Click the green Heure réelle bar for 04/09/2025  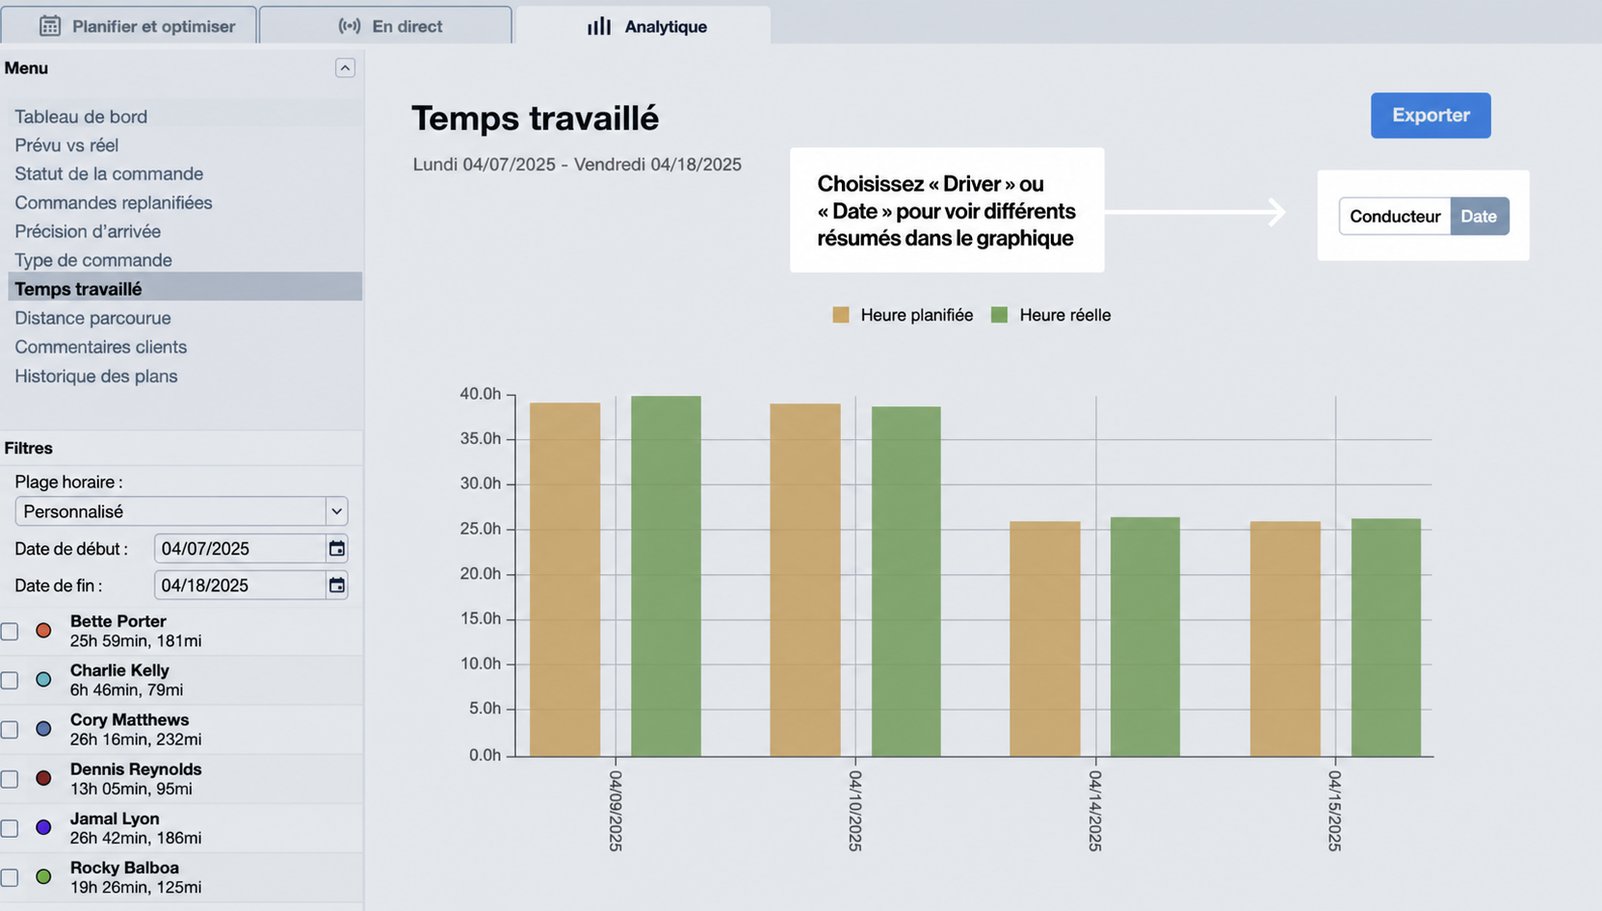tap(666, 576)
